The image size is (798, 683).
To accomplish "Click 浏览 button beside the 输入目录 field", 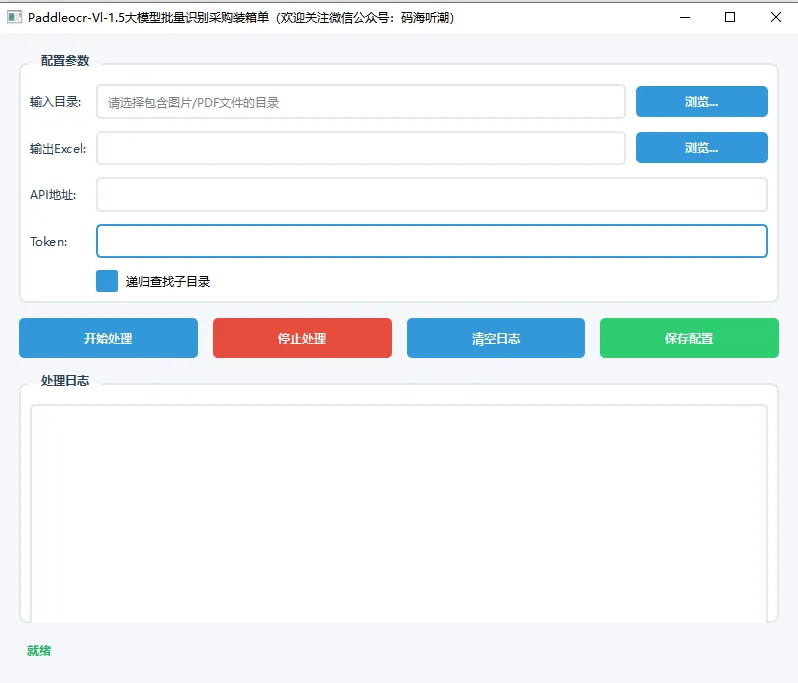I will (702, 102).
